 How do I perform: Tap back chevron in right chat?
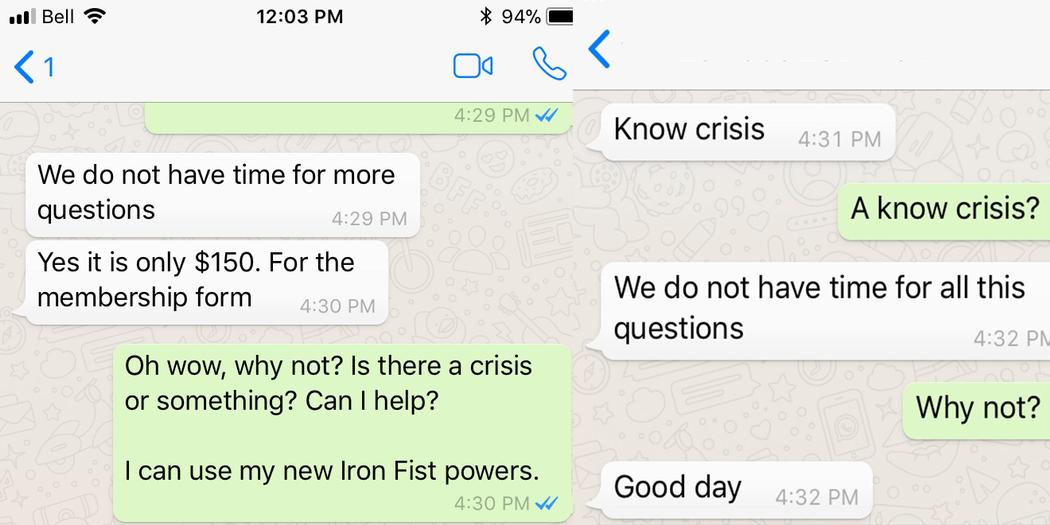[x=599, y=49]
